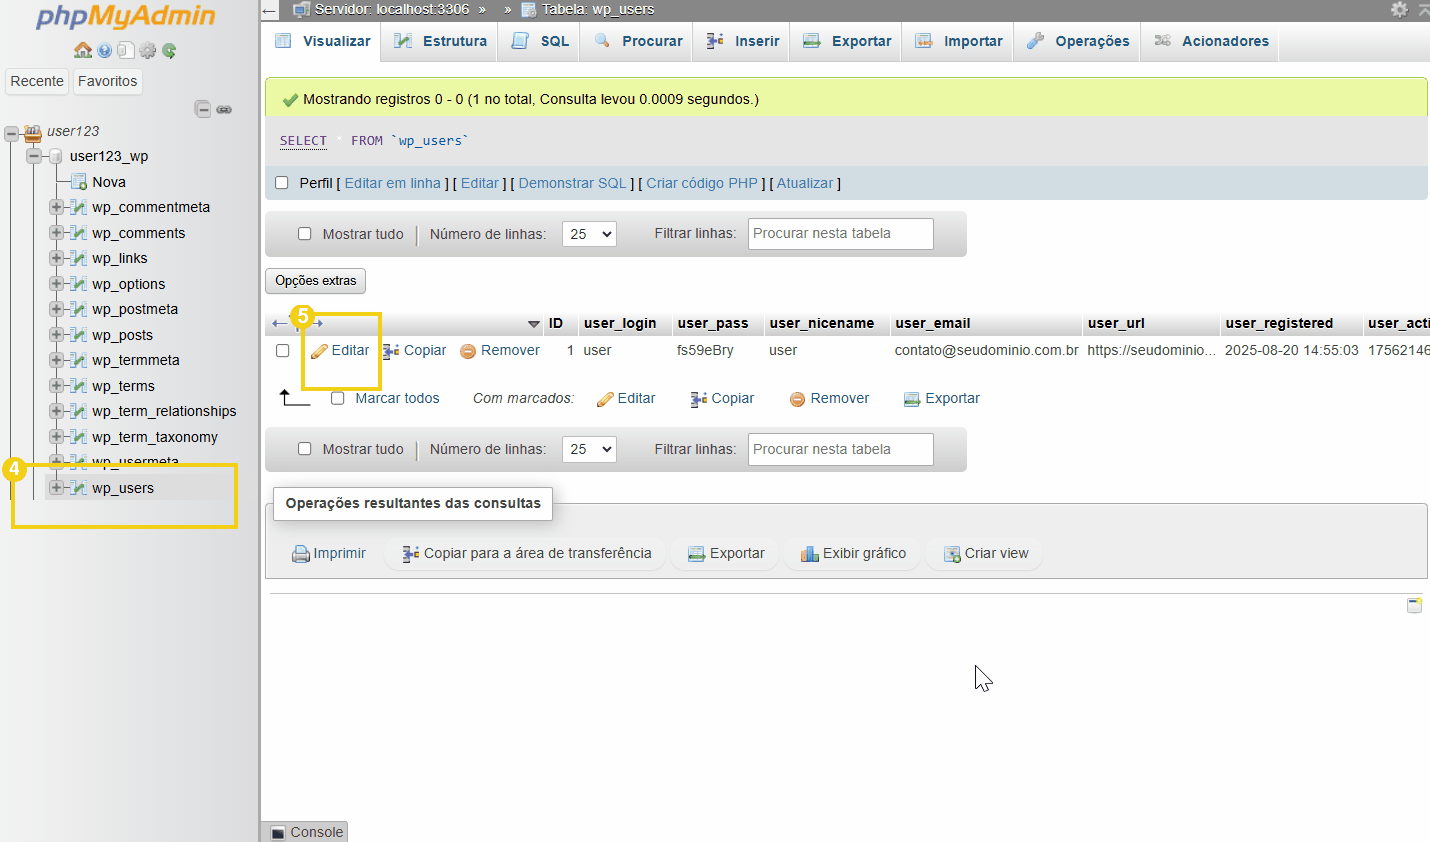Open the lower Número de linhas dropdown
This screenshot has height=842, width=1430.
(x=589, y=449)
